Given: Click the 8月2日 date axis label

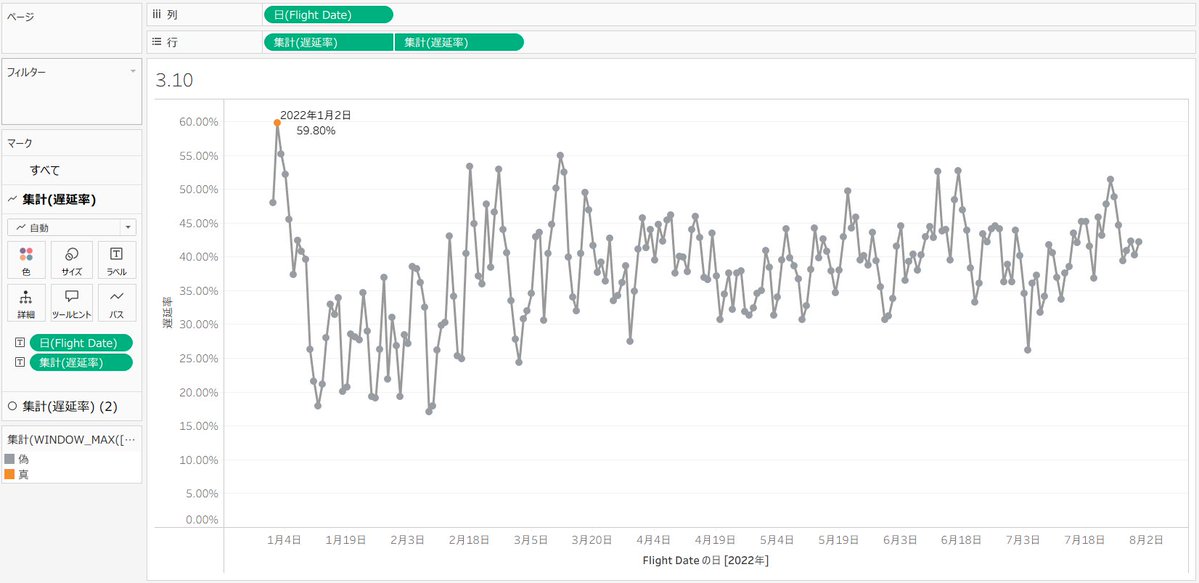Looking at the screenshot, I should [x=1145, y=539].
